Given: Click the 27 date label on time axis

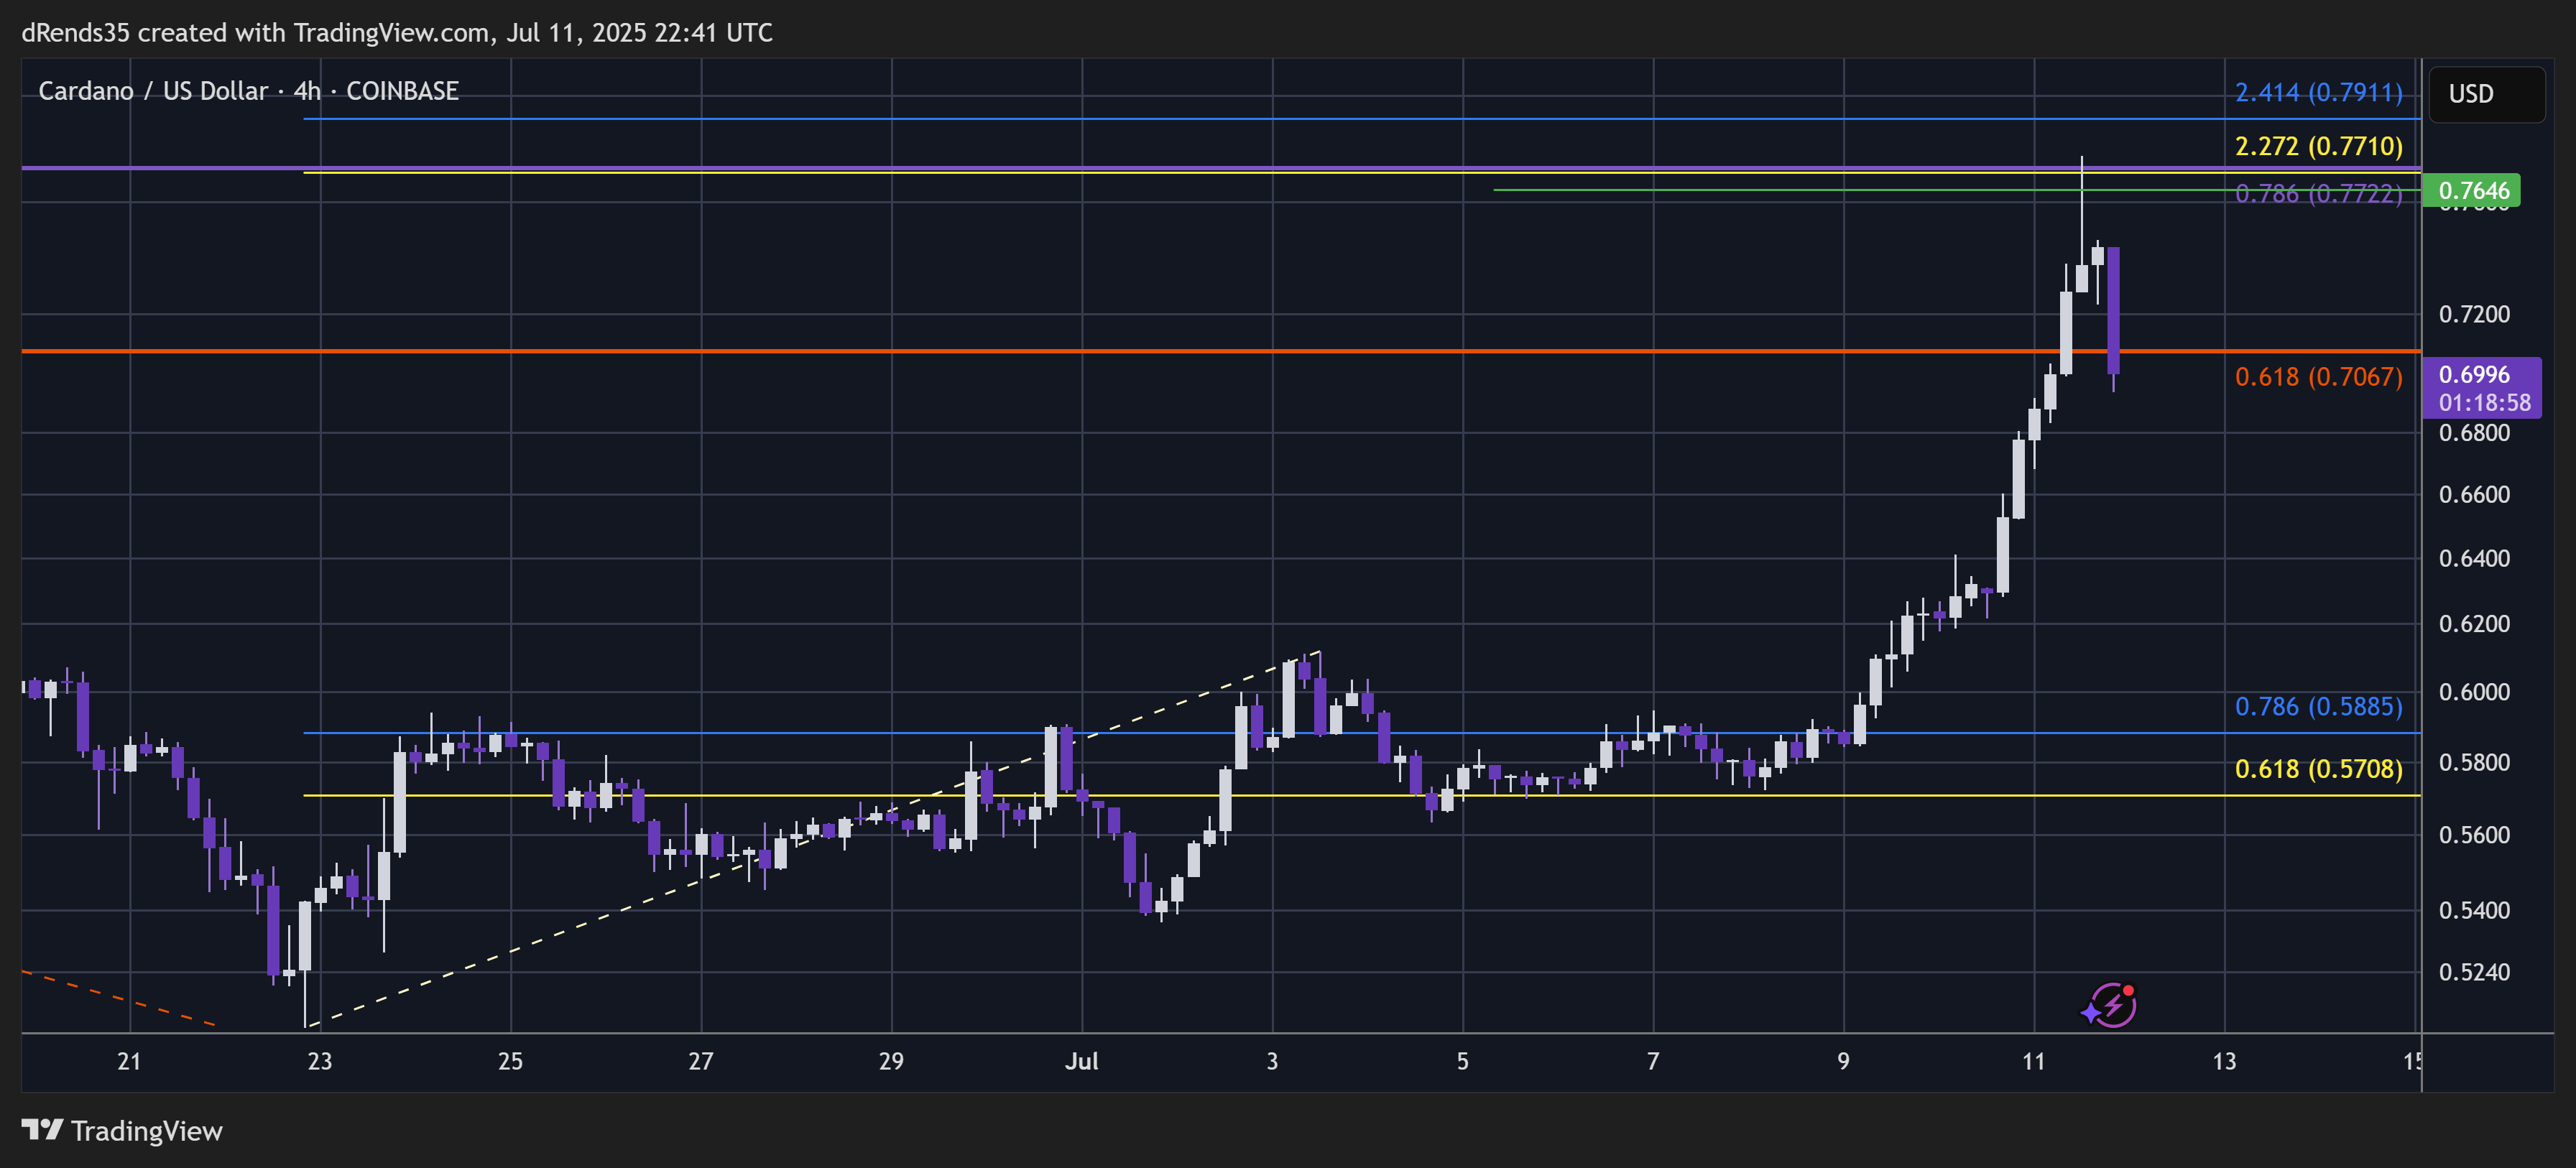Looking at the screenshot, I should tap(701, 1062).
